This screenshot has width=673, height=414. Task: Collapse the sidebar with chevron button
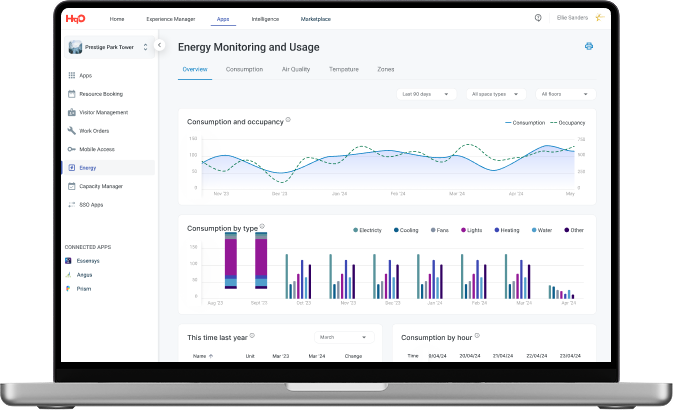click(160, 45)
